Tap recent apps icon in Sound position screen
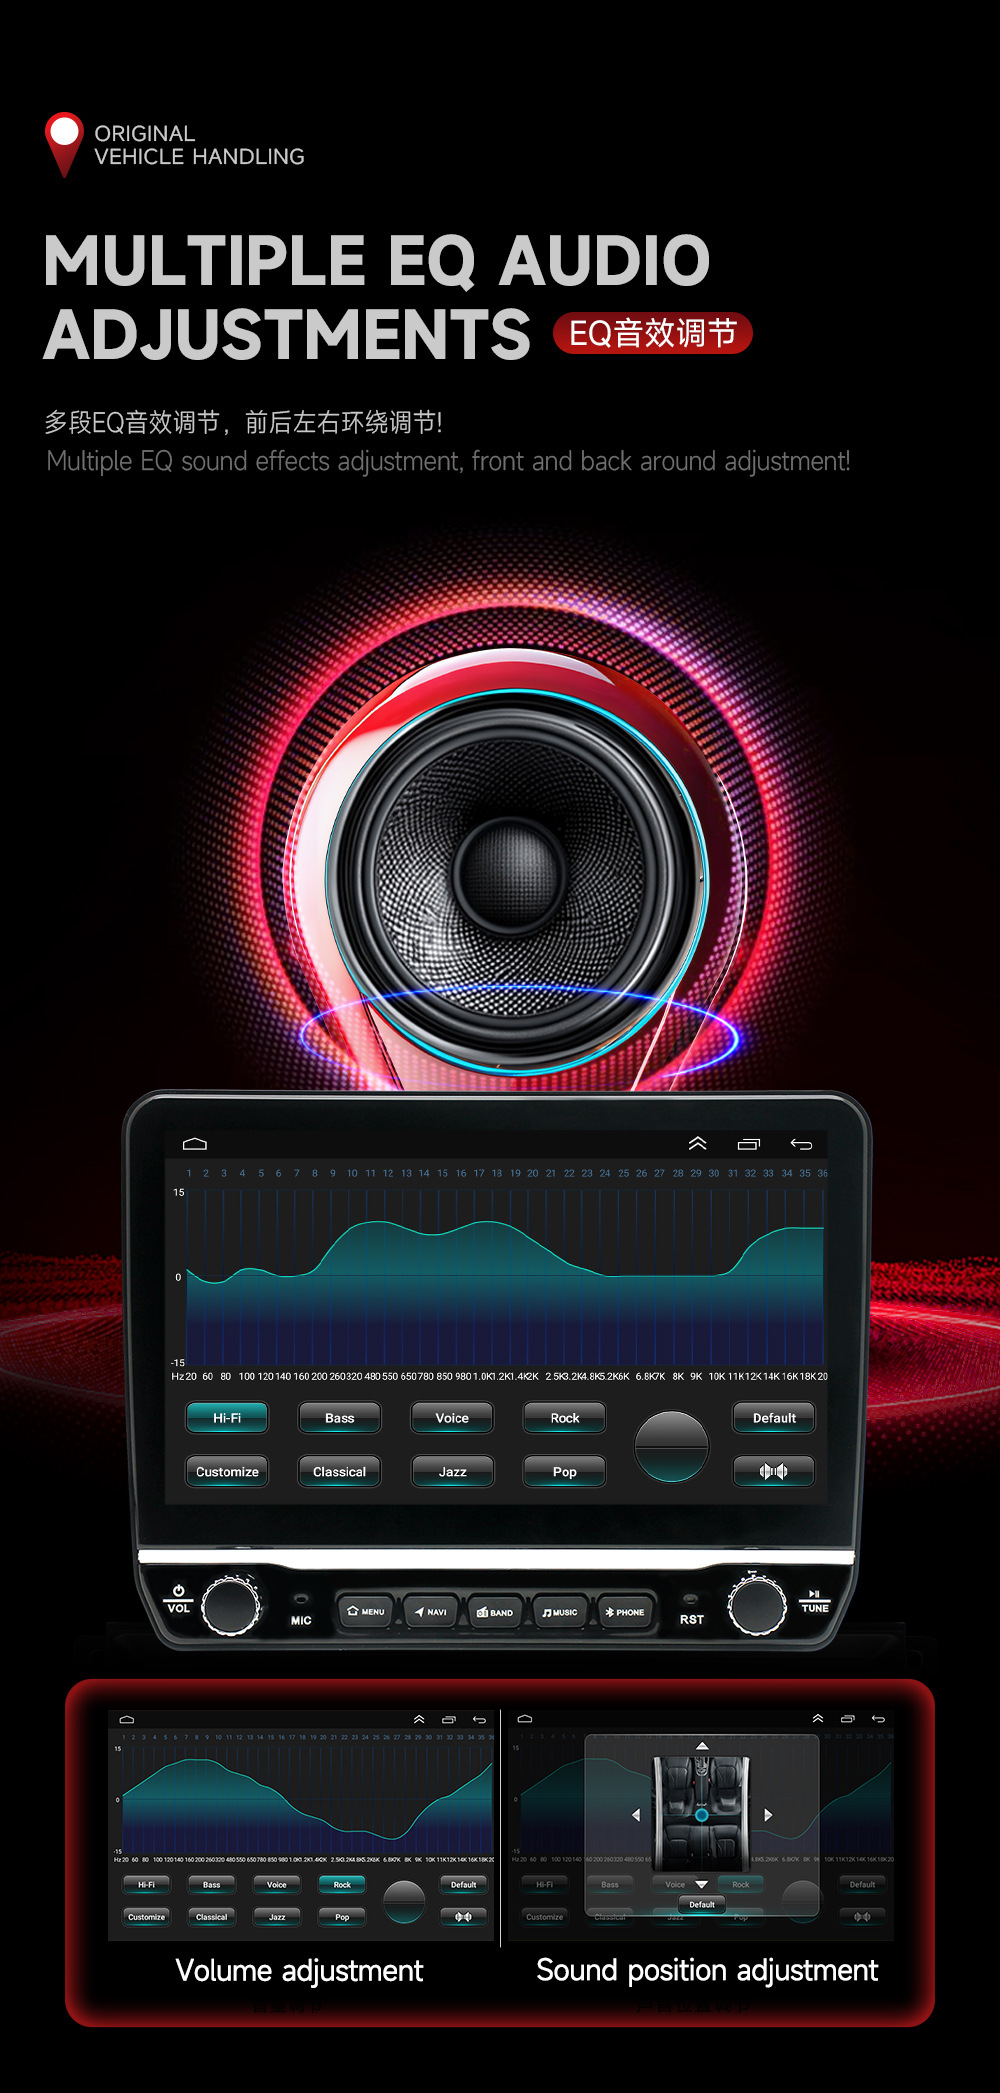The image size is (1000, 2093). [848, 1719]
